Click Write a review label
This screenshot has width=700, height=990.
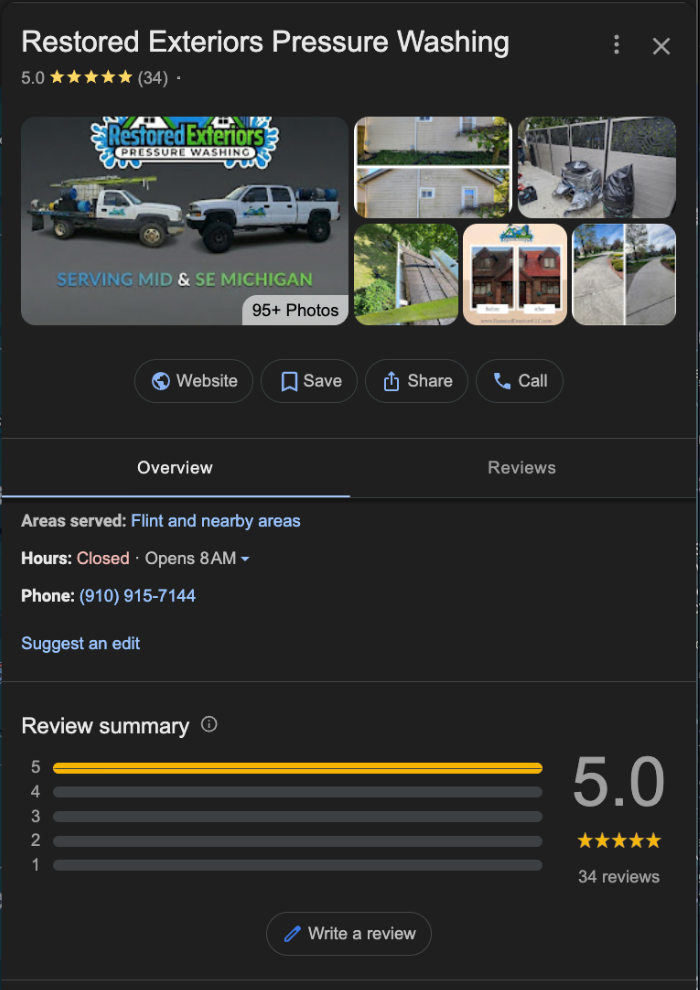click(x=362, y=934)
